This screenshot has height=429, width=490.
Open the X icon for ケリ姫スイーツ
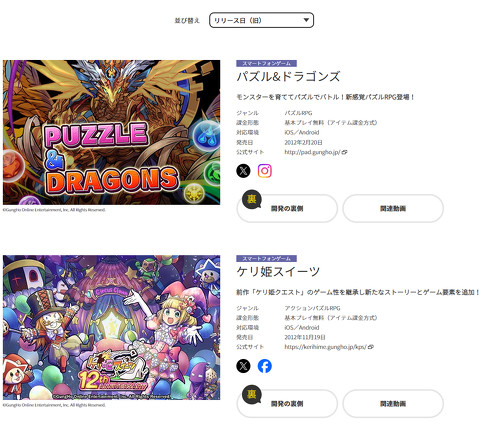tap(243, 366)
